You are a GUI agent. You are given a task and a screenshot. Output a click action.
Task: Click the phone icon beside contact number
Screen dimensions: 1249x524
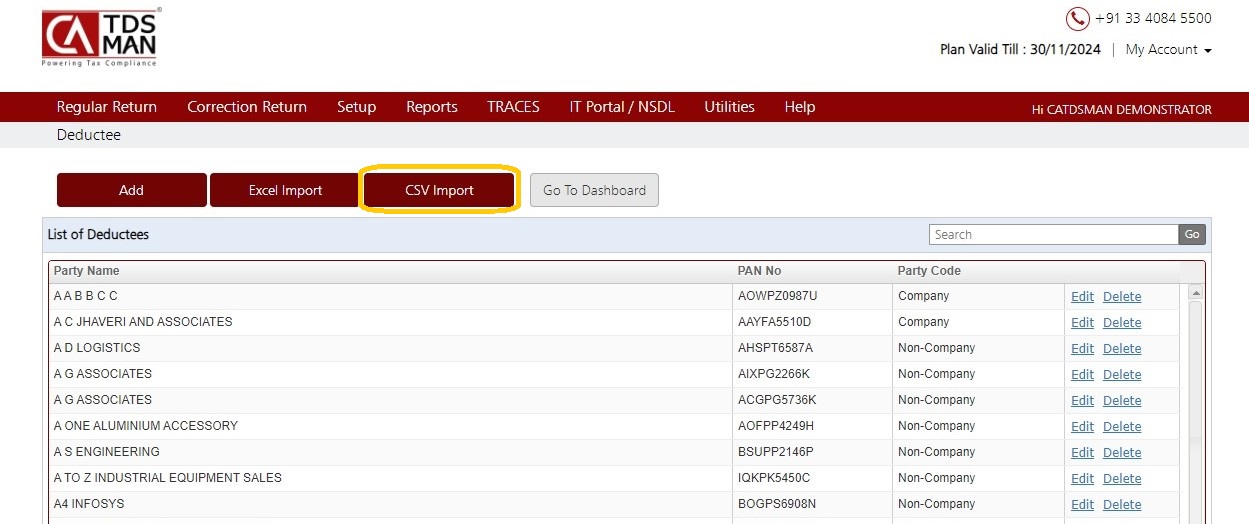(x=1077, y=19)
